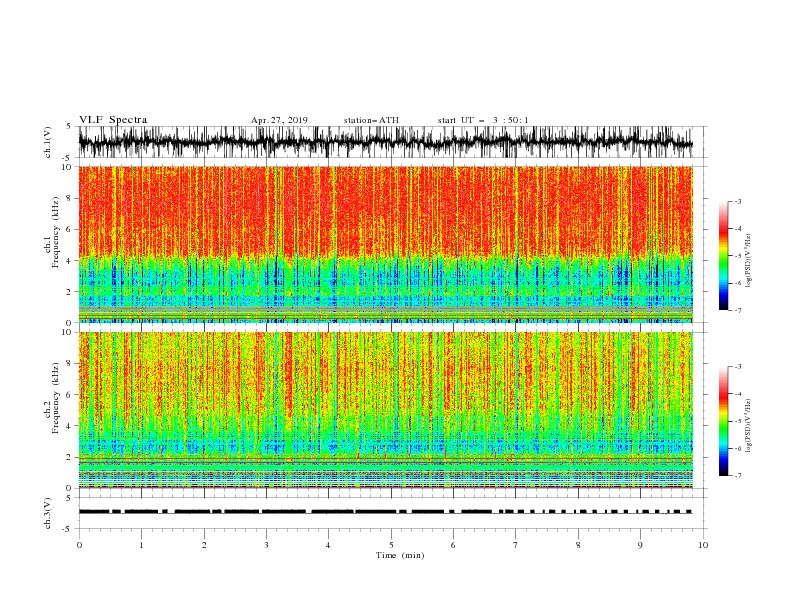Click the ch.1 spectrogram color scale bar
Viewport: 792px width, 612px height.
[x=723, y=256]
